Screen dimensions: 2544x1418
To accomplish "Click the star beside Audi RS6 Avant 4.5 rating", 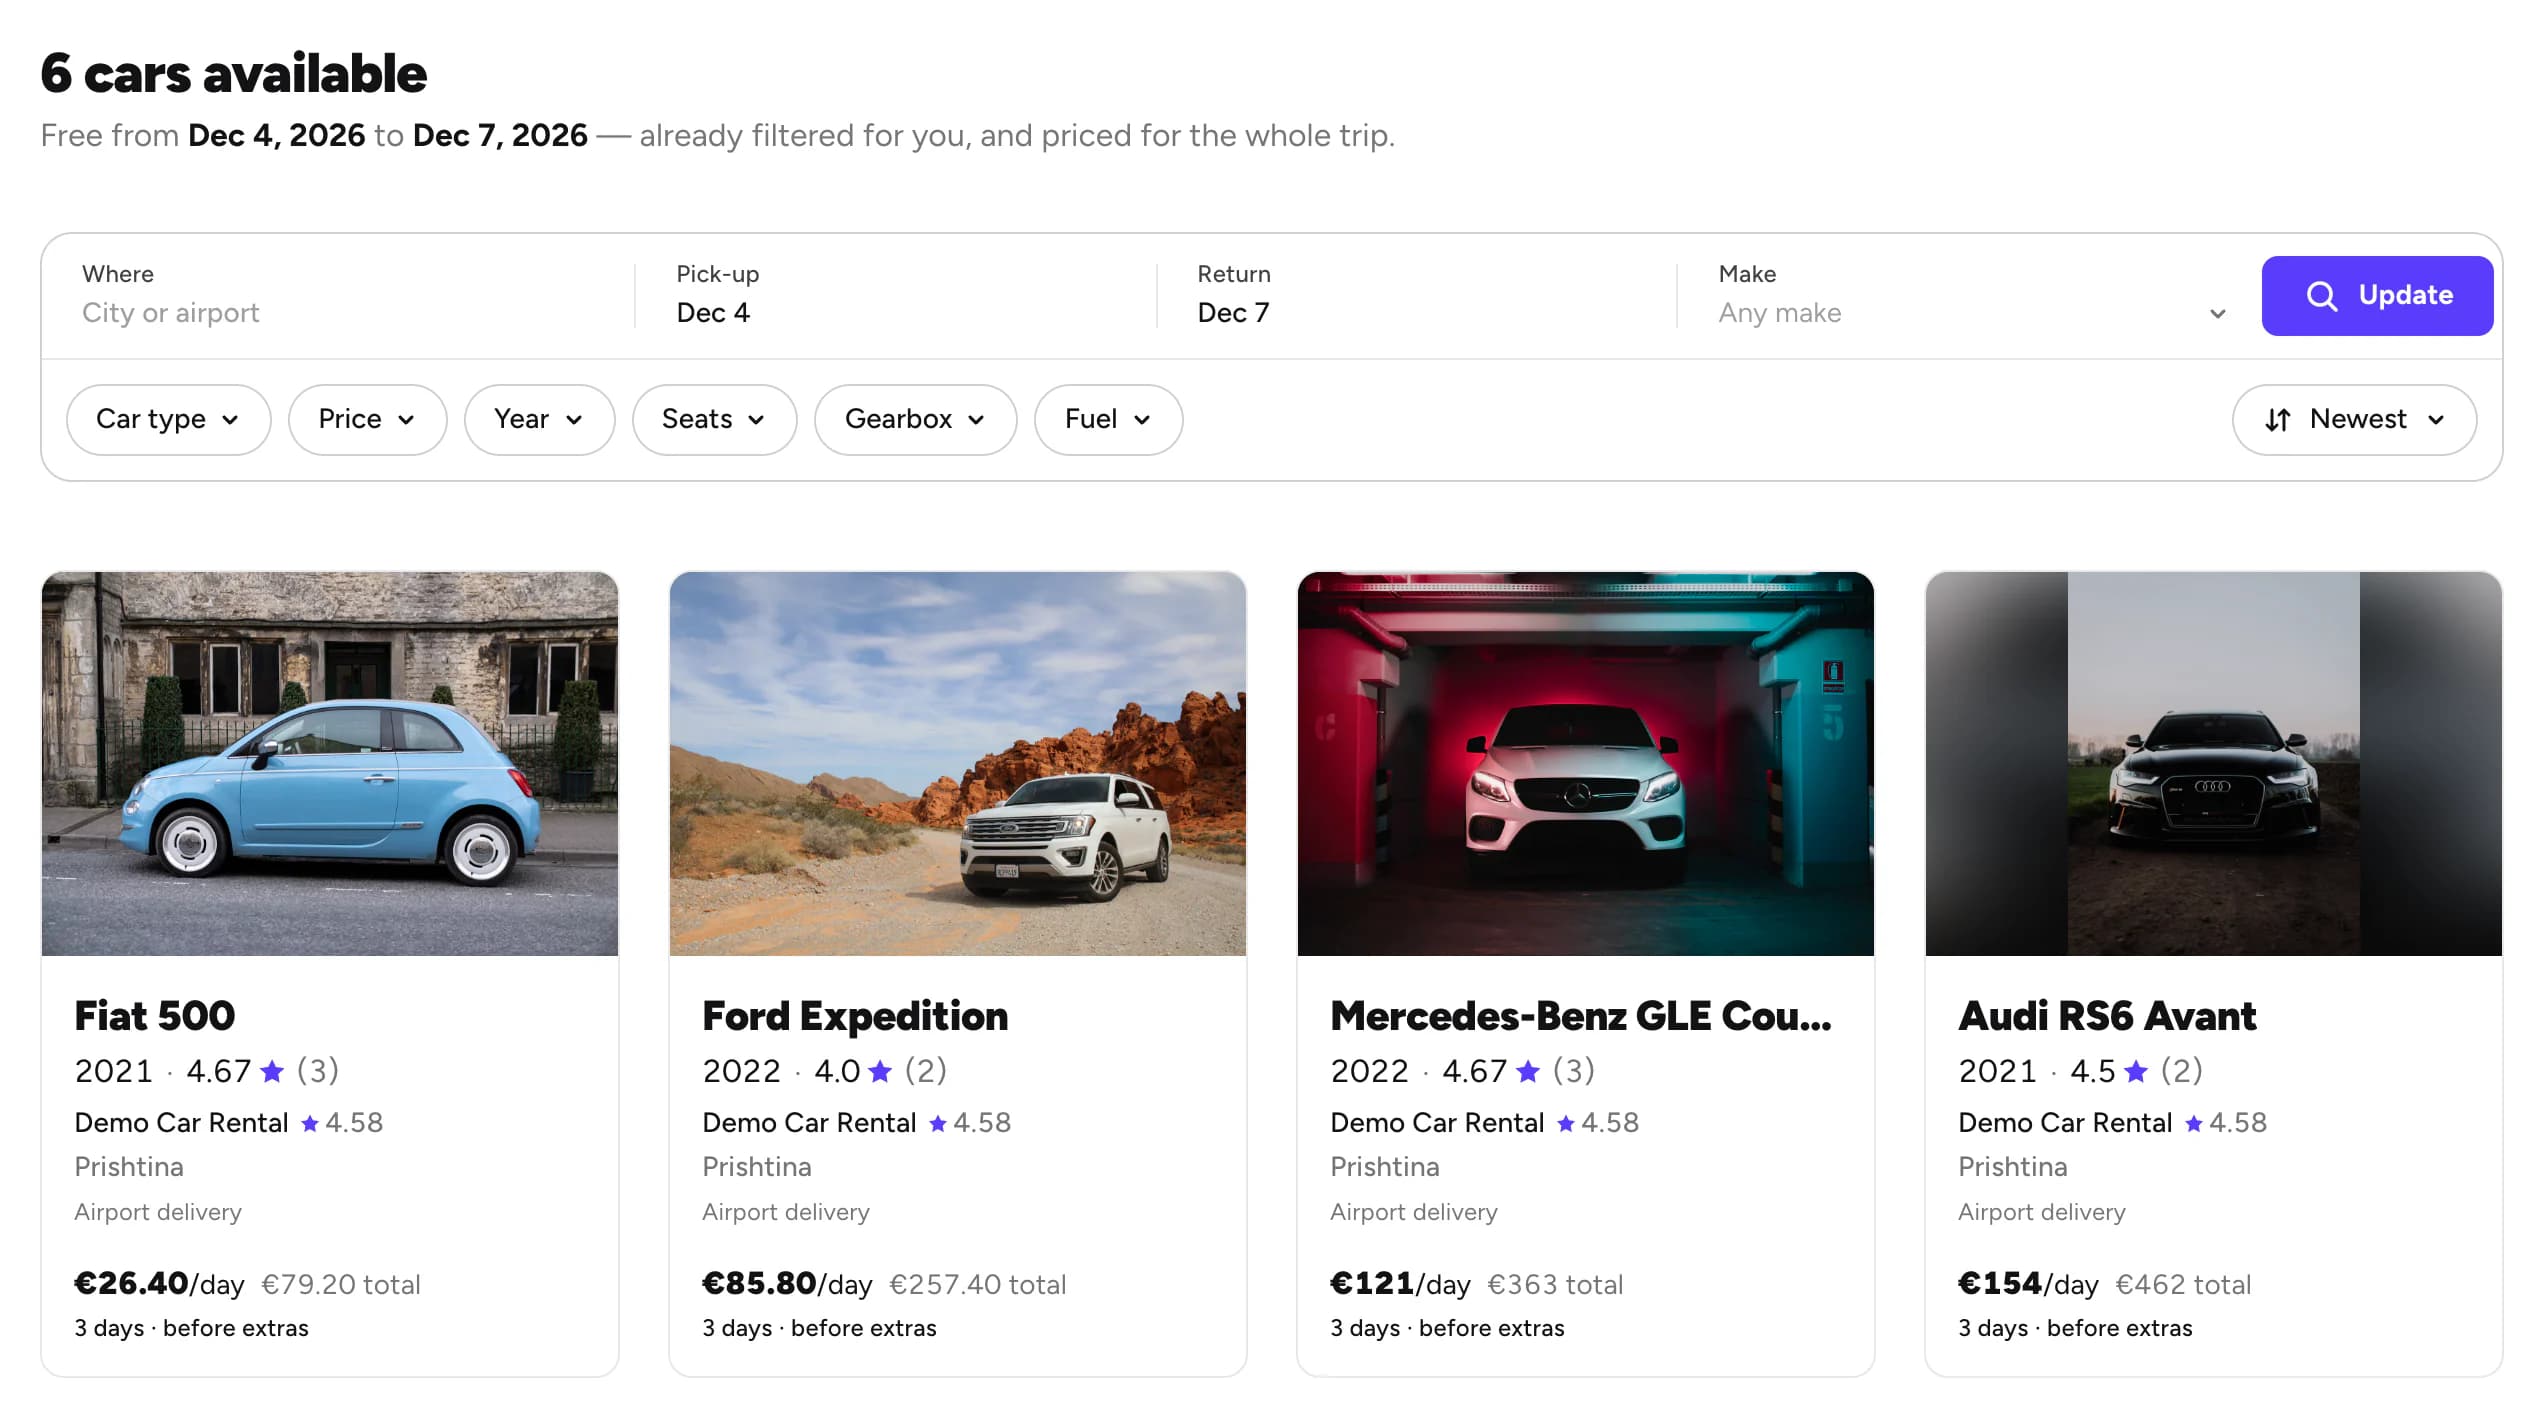I will 2136,1072.
